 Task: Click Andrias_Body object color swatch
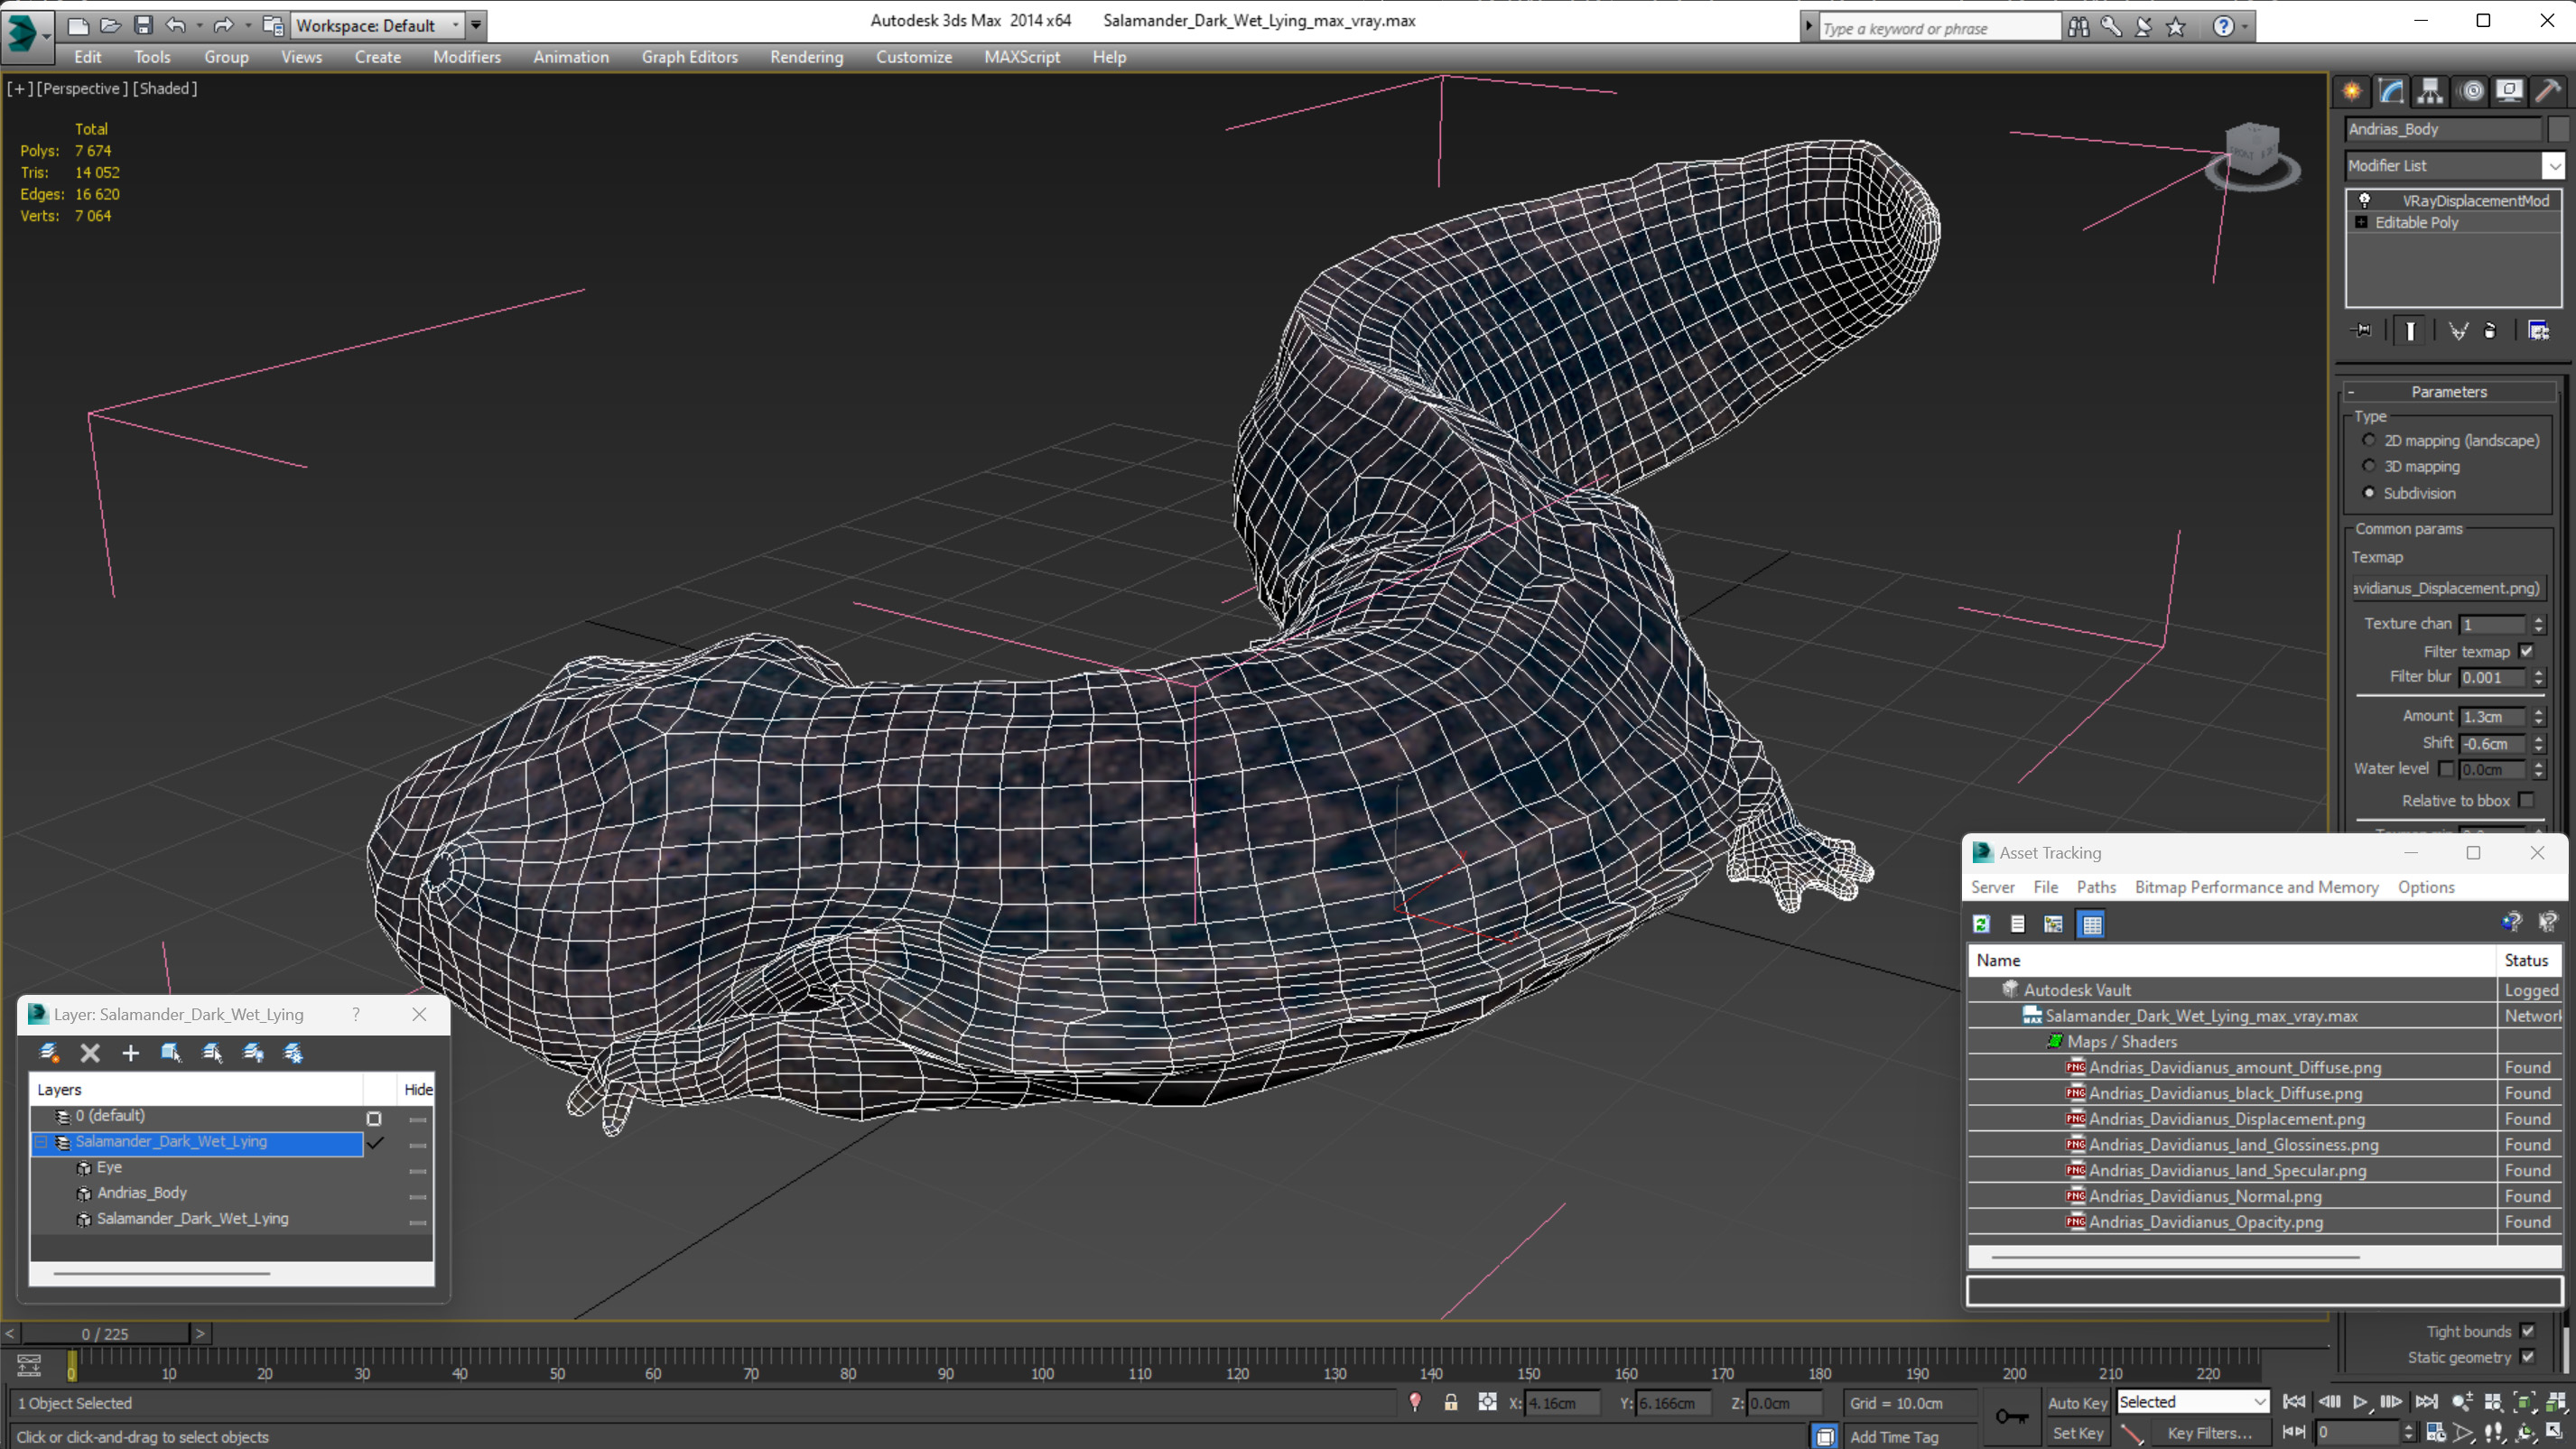[2558, 129]
